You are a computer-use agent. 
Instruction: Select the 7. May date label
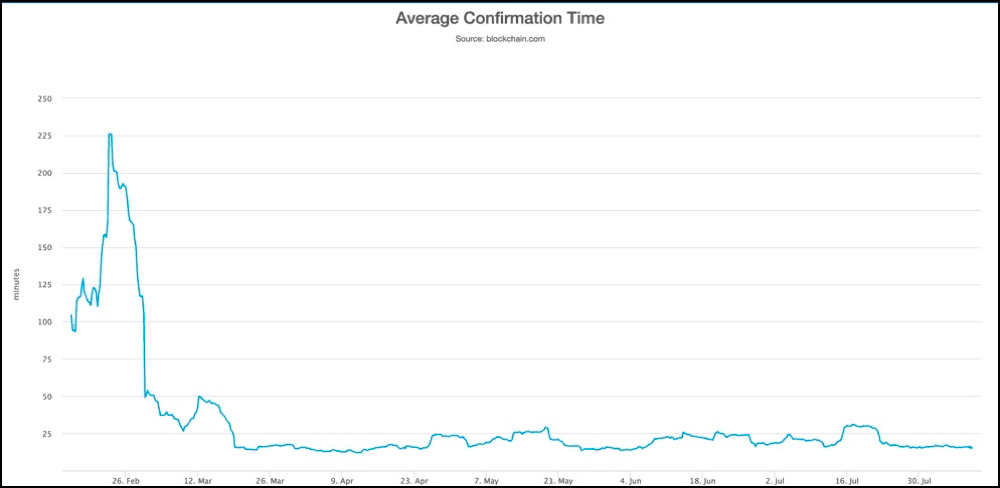pos(486,478)
